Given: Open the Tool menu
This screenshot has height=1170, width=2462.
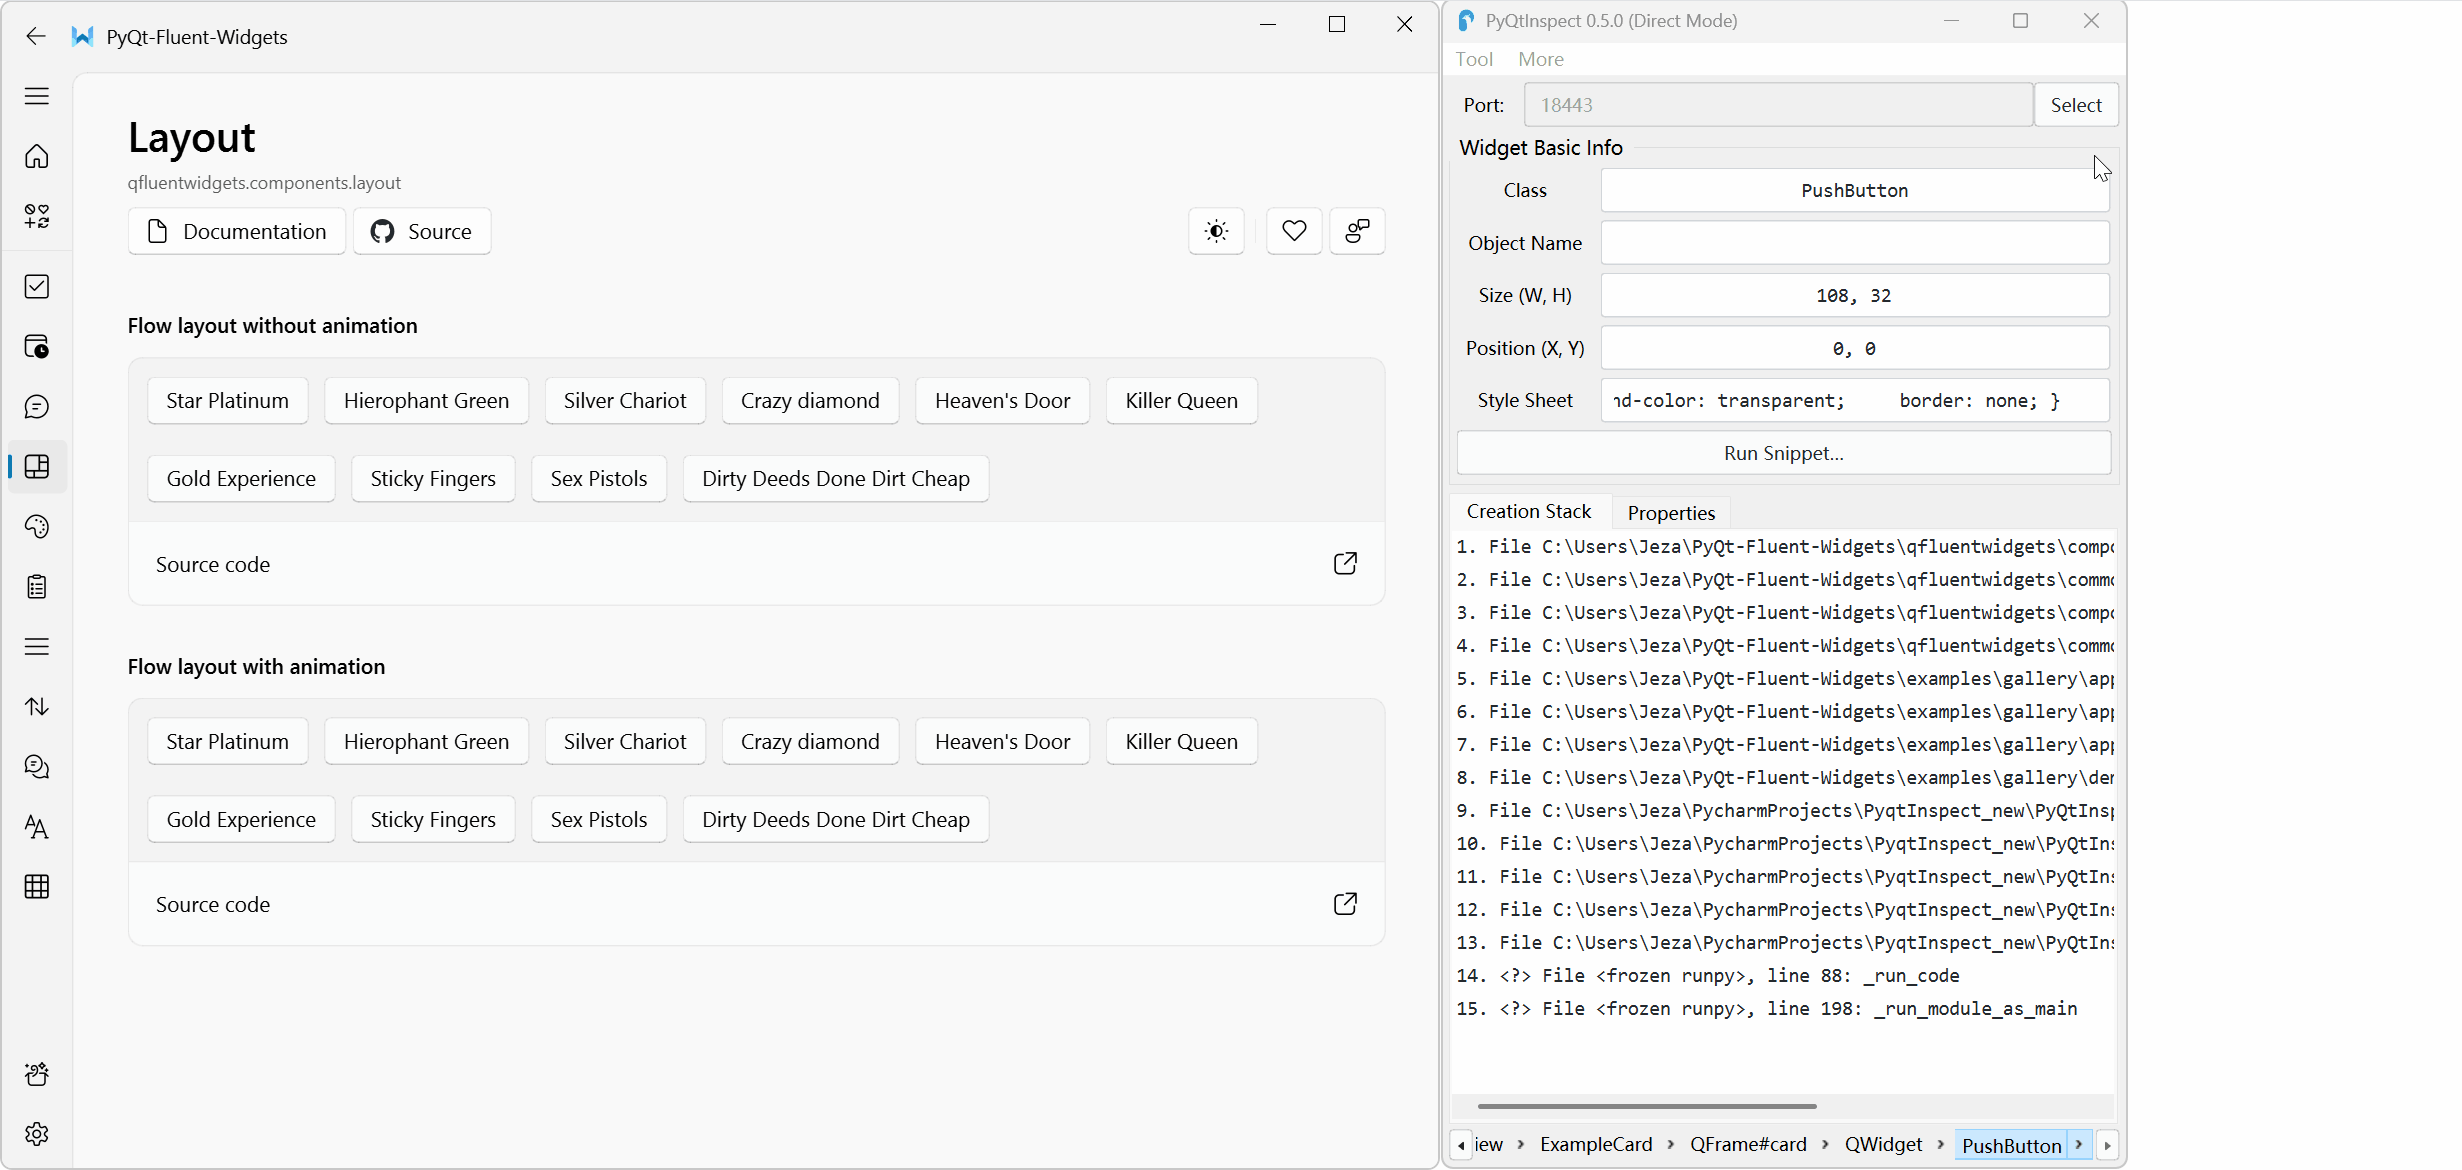Looking at the screenshot, I should (1473, 59).
